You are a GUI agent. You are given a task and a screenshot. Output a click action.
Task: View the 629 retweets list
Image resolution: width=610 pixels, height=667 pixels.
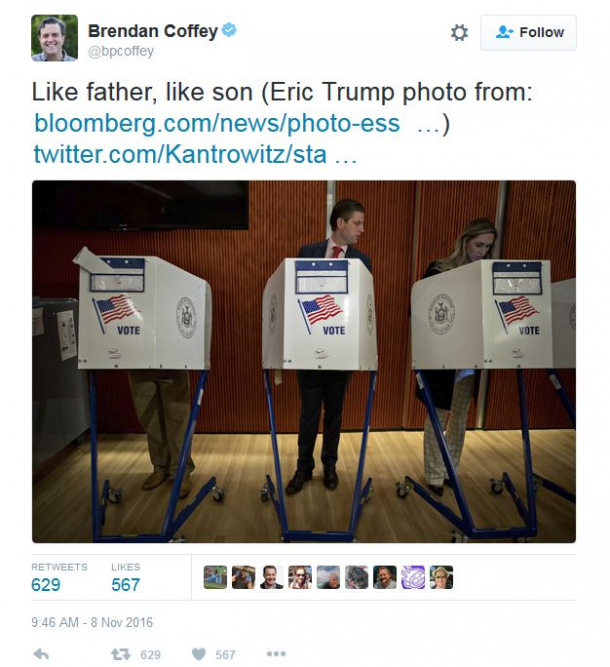point(46,585)
